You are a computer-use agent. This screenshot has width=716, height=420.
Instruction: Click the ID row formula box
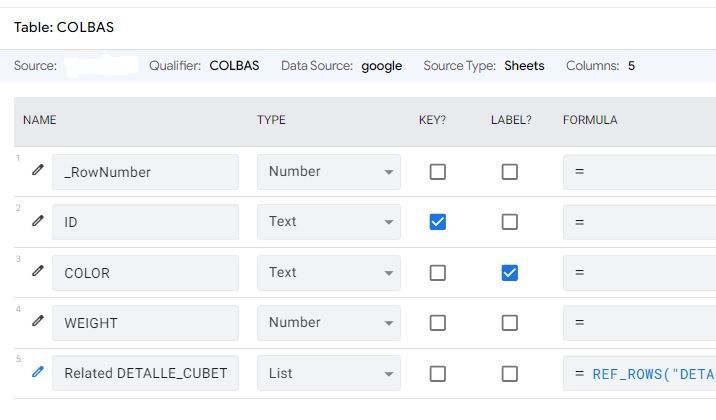pos(639,222)
